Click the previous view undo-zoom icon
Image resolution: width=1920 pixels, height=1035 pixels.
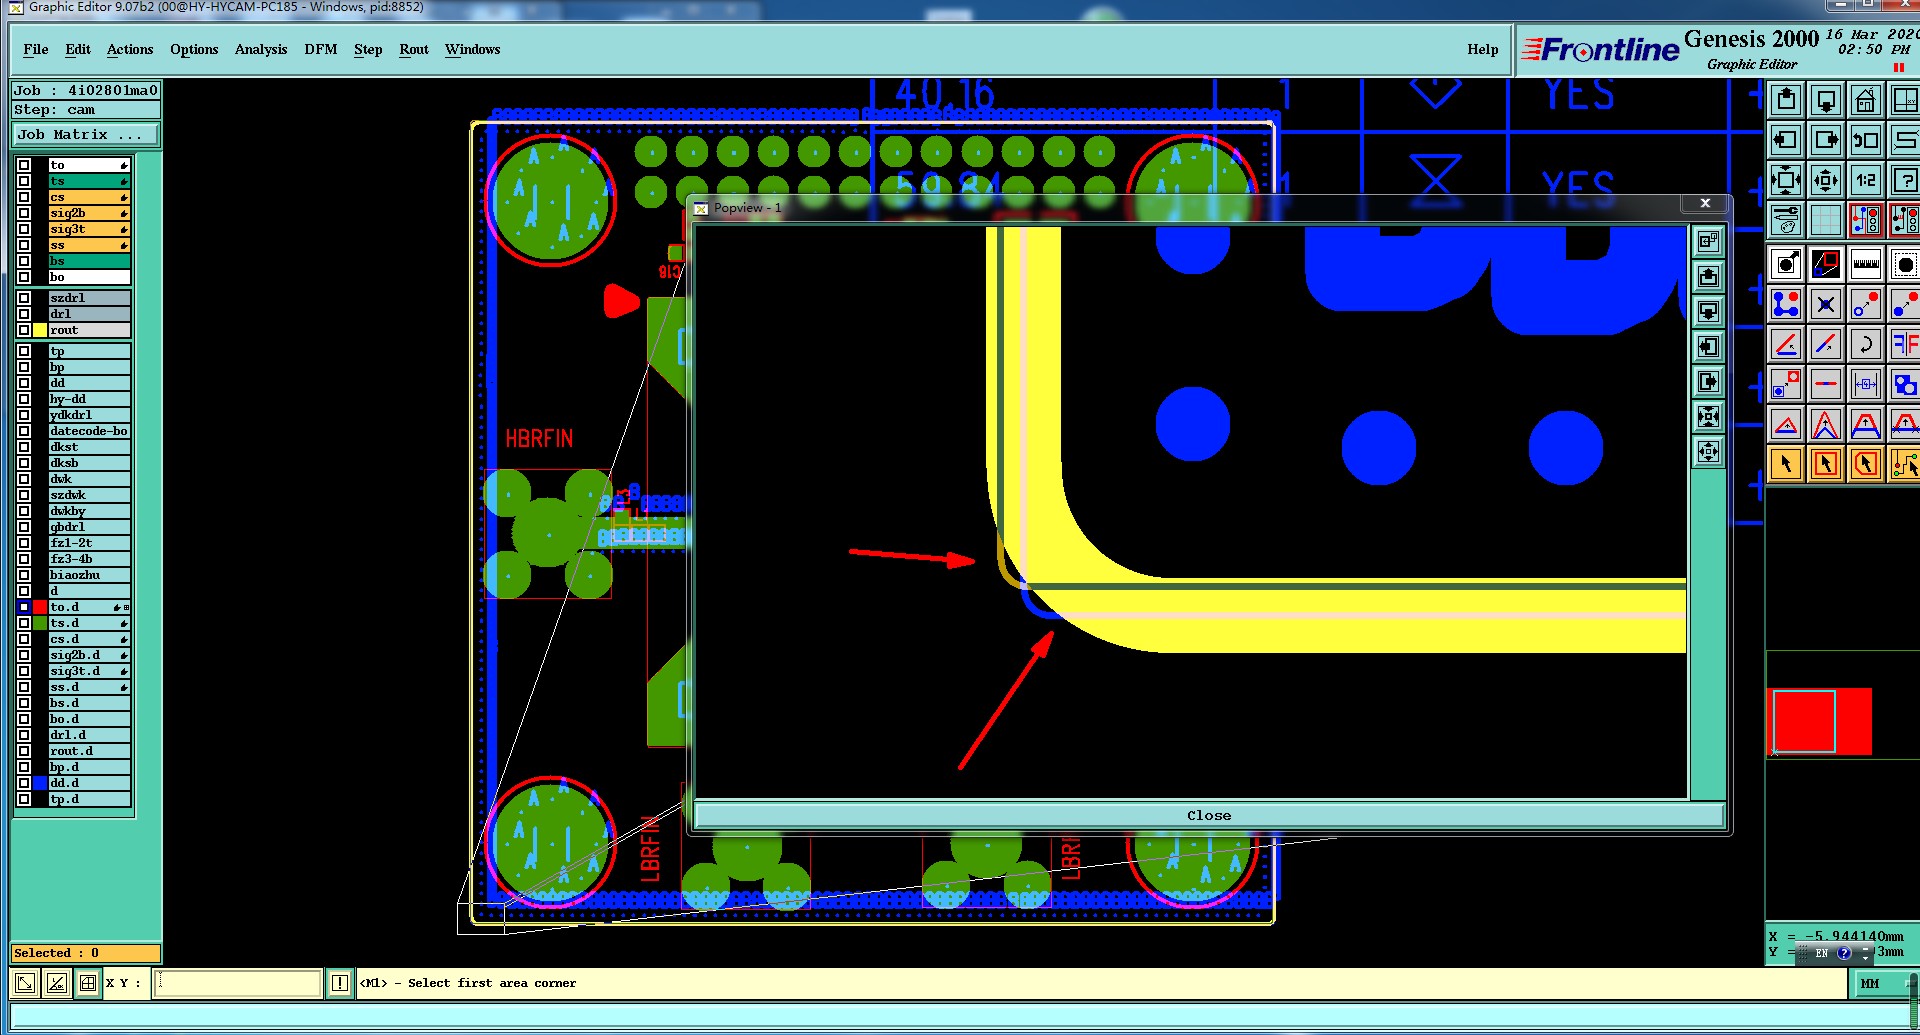(x=1866, y=140)
